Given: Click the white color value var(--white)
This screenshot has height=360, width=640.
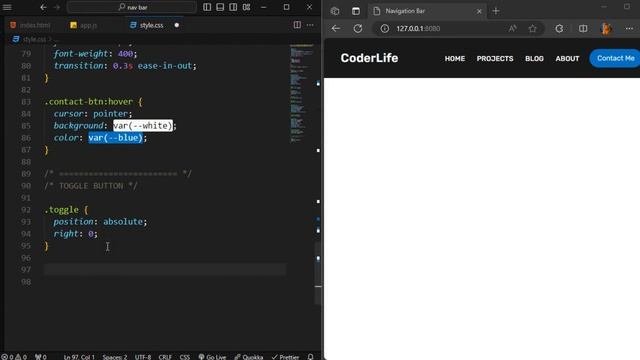Looking at the screenshot, I should tap(143, 126).
